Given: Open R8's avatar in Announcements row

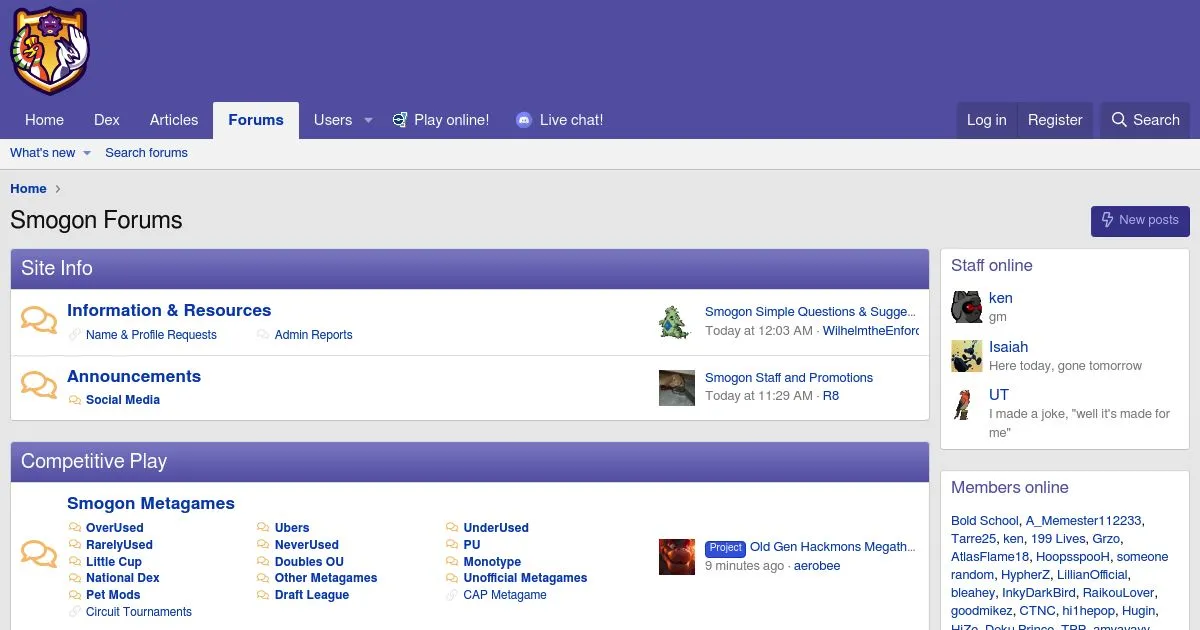Looking at the screenshot, I should [676, 387].
